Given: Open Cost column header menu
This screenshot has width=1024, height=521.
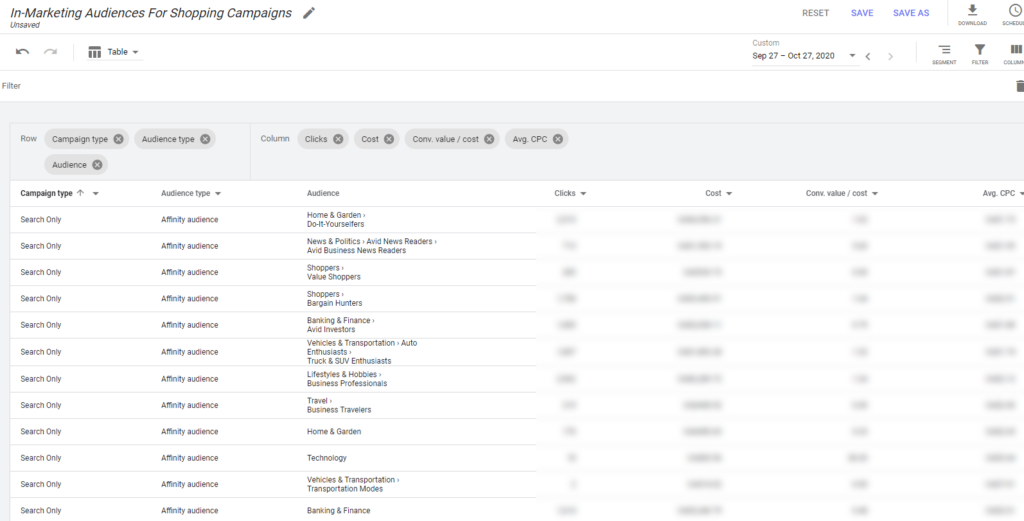Looking at the screenshot, I should pyautogui.click(x=729, y=194).
